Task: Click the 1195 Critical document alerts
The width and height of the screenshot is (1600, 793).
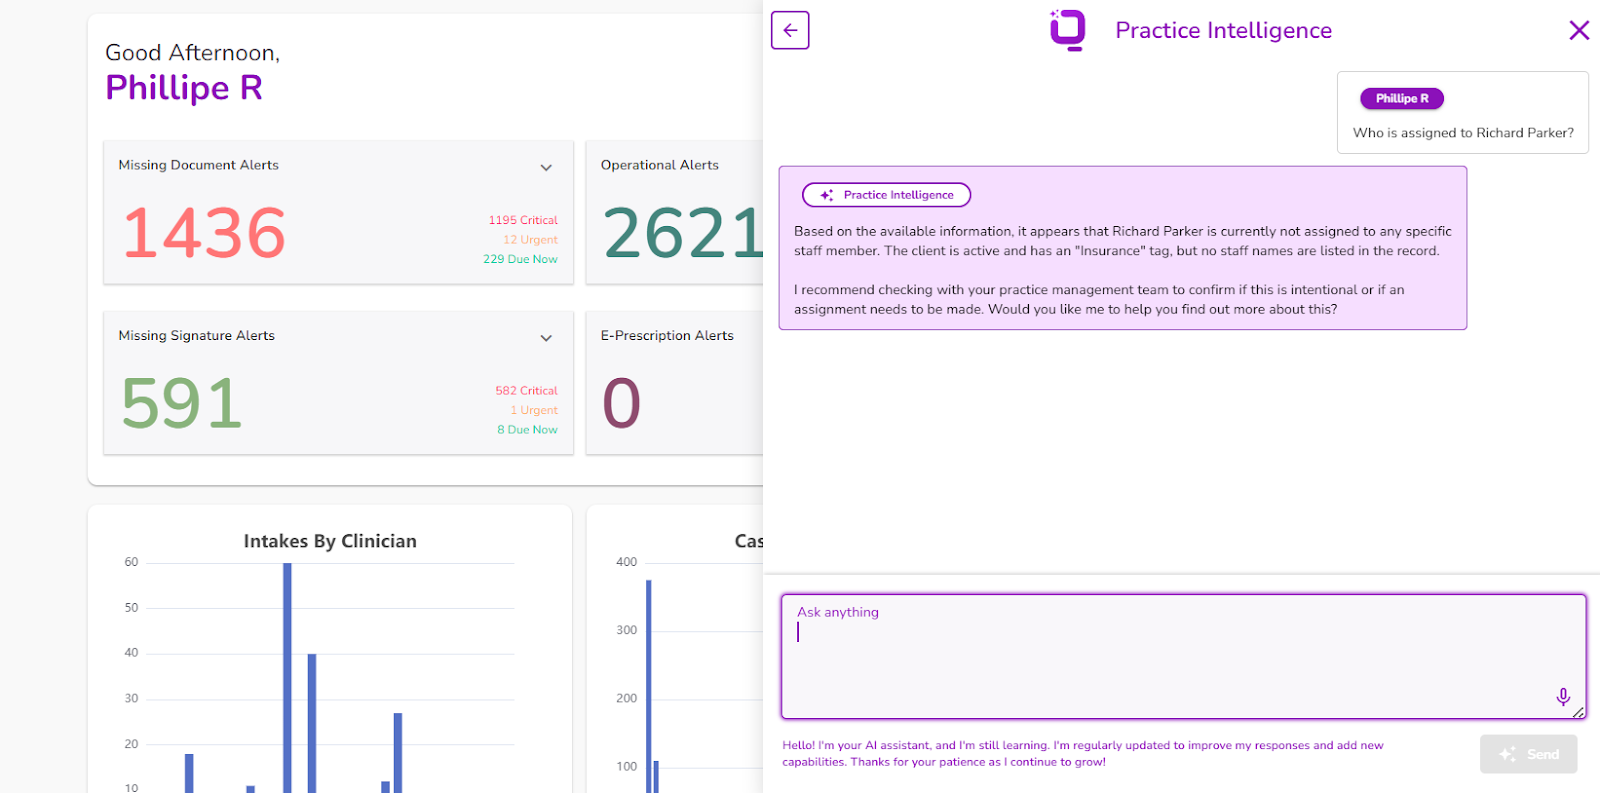Action: (523, 220)
